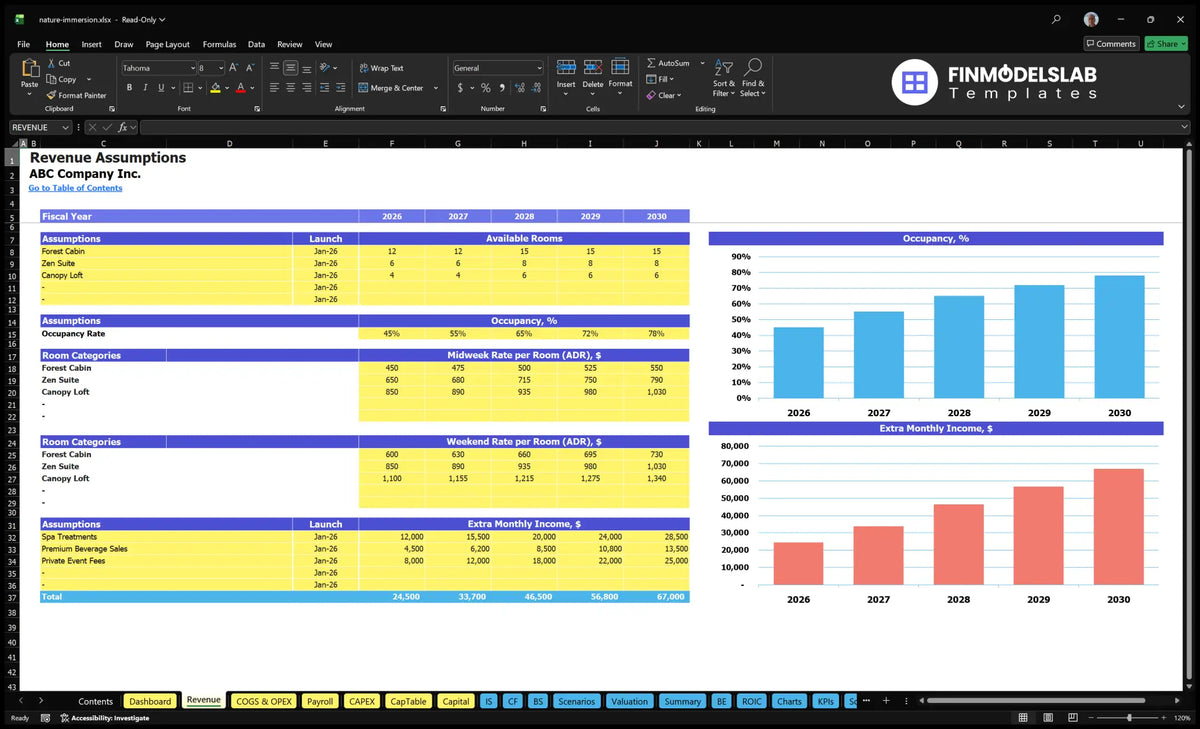Viewport: 1200px width, 729px height.
Task: Open the Tahoma font name dropdown
Action: pyautogui.click(x=191, y=68)
